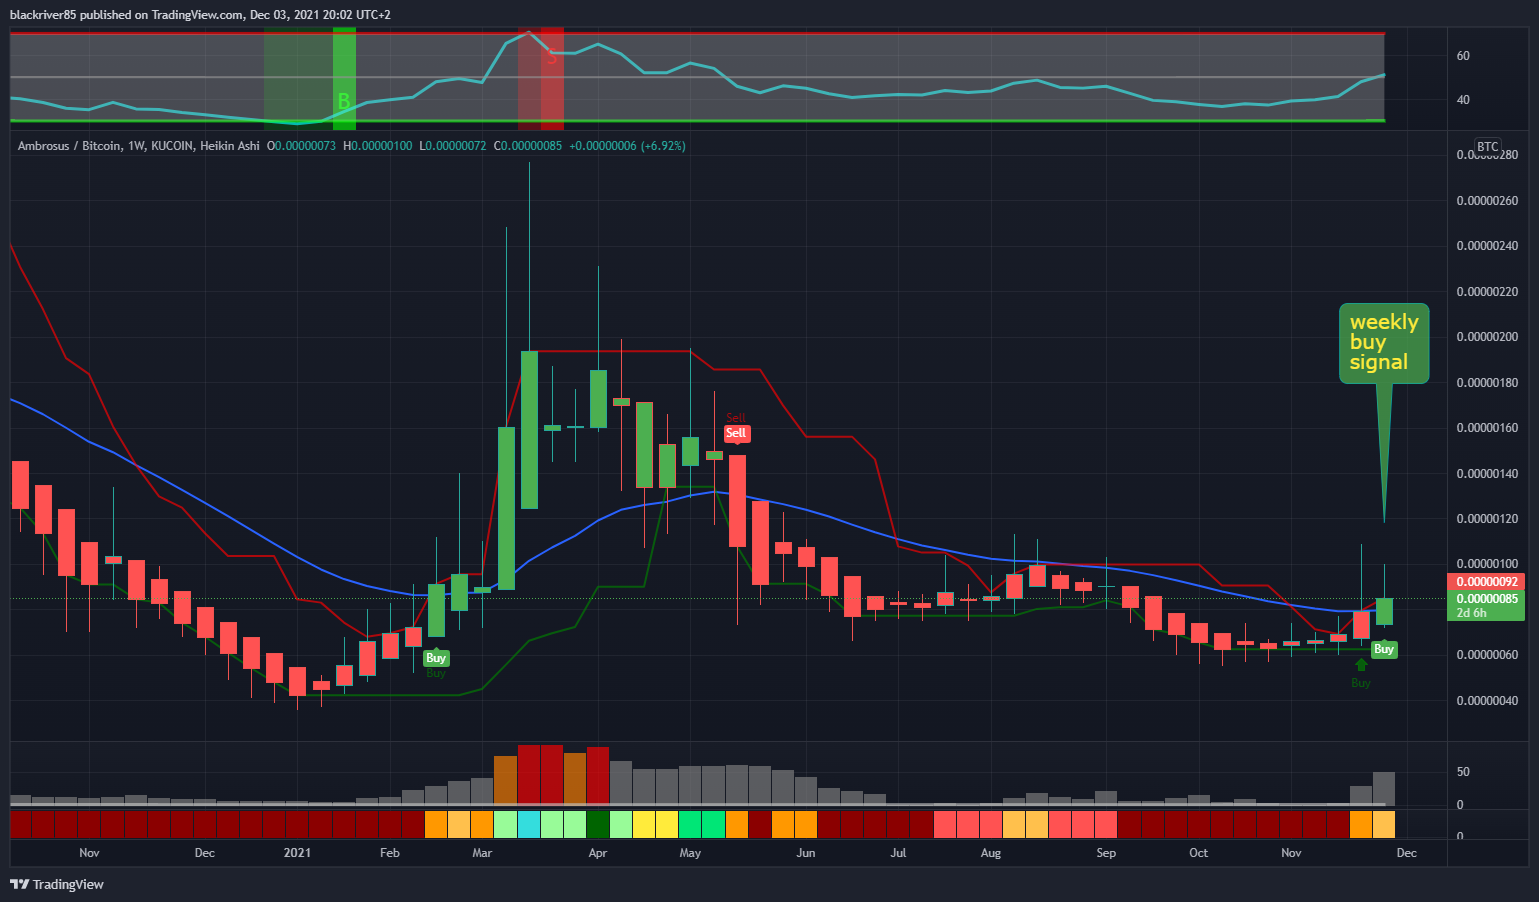Click the 0.00000260 price axis label
The height and width of the screenshot is (902, 1539).
[x=1487, y=201]
